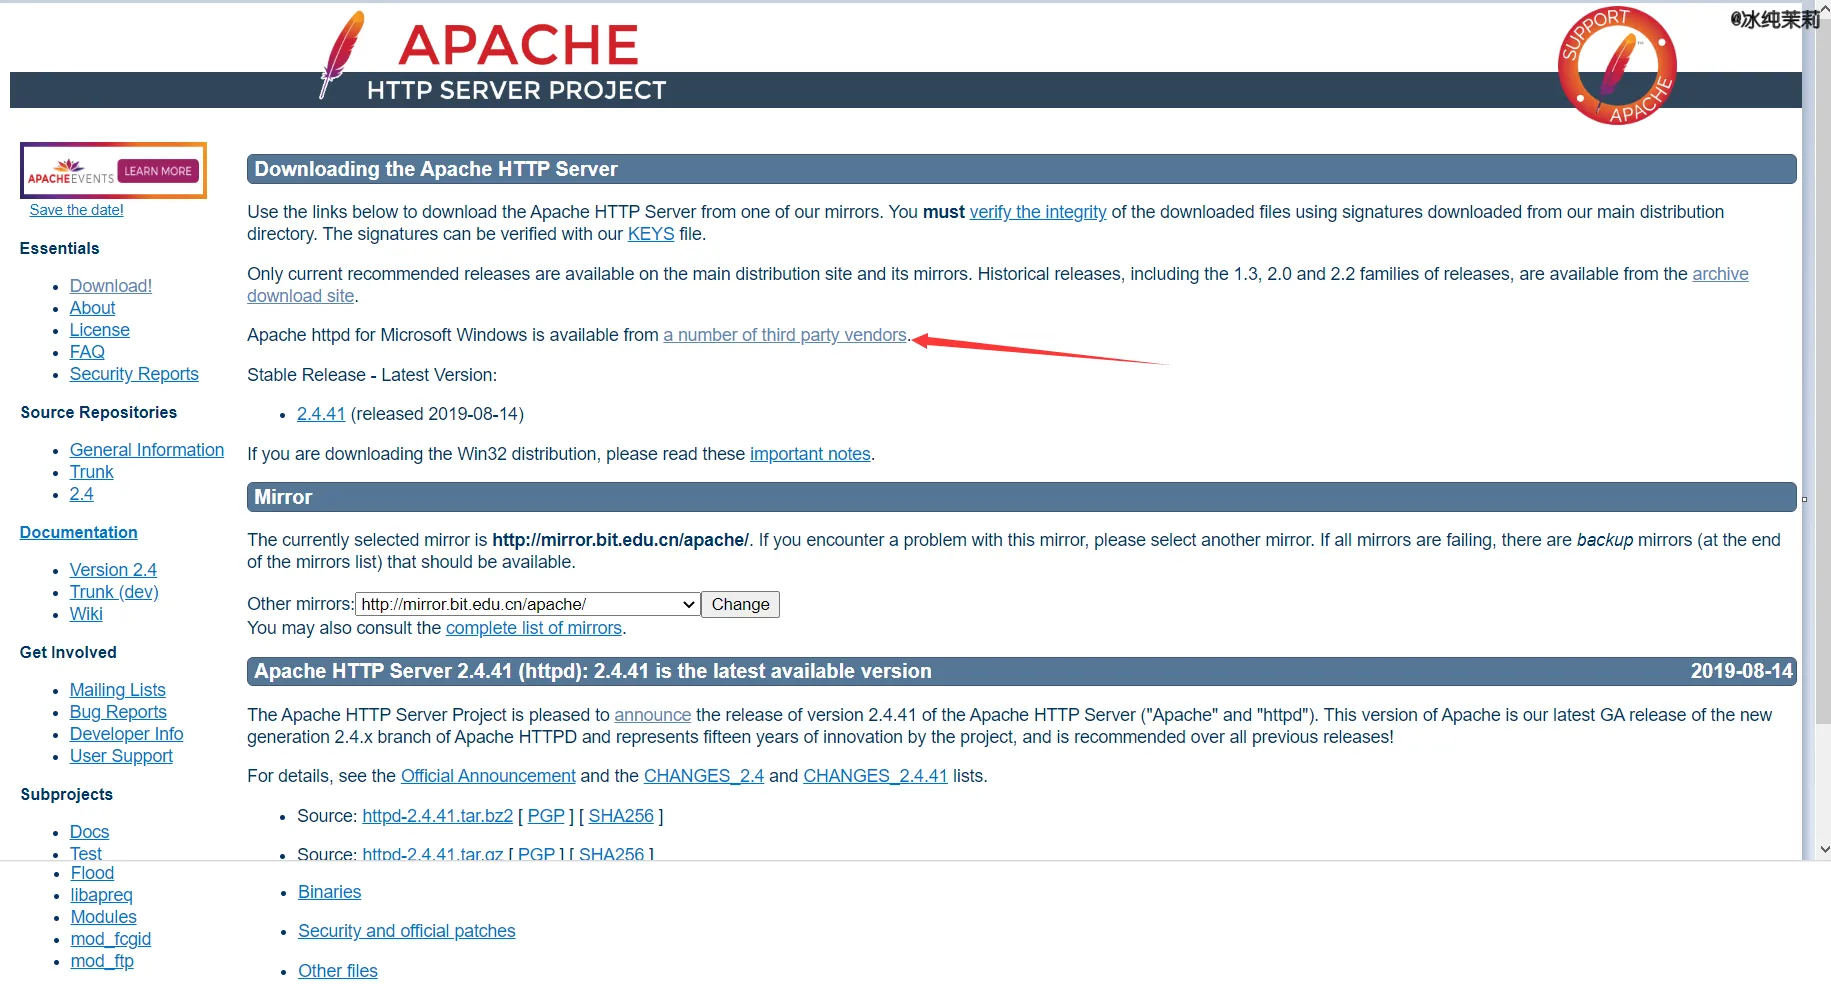Open Version 2.4 documentation
The width and height of the screenshot is (1831, 991).
click(x=113, y=570)
